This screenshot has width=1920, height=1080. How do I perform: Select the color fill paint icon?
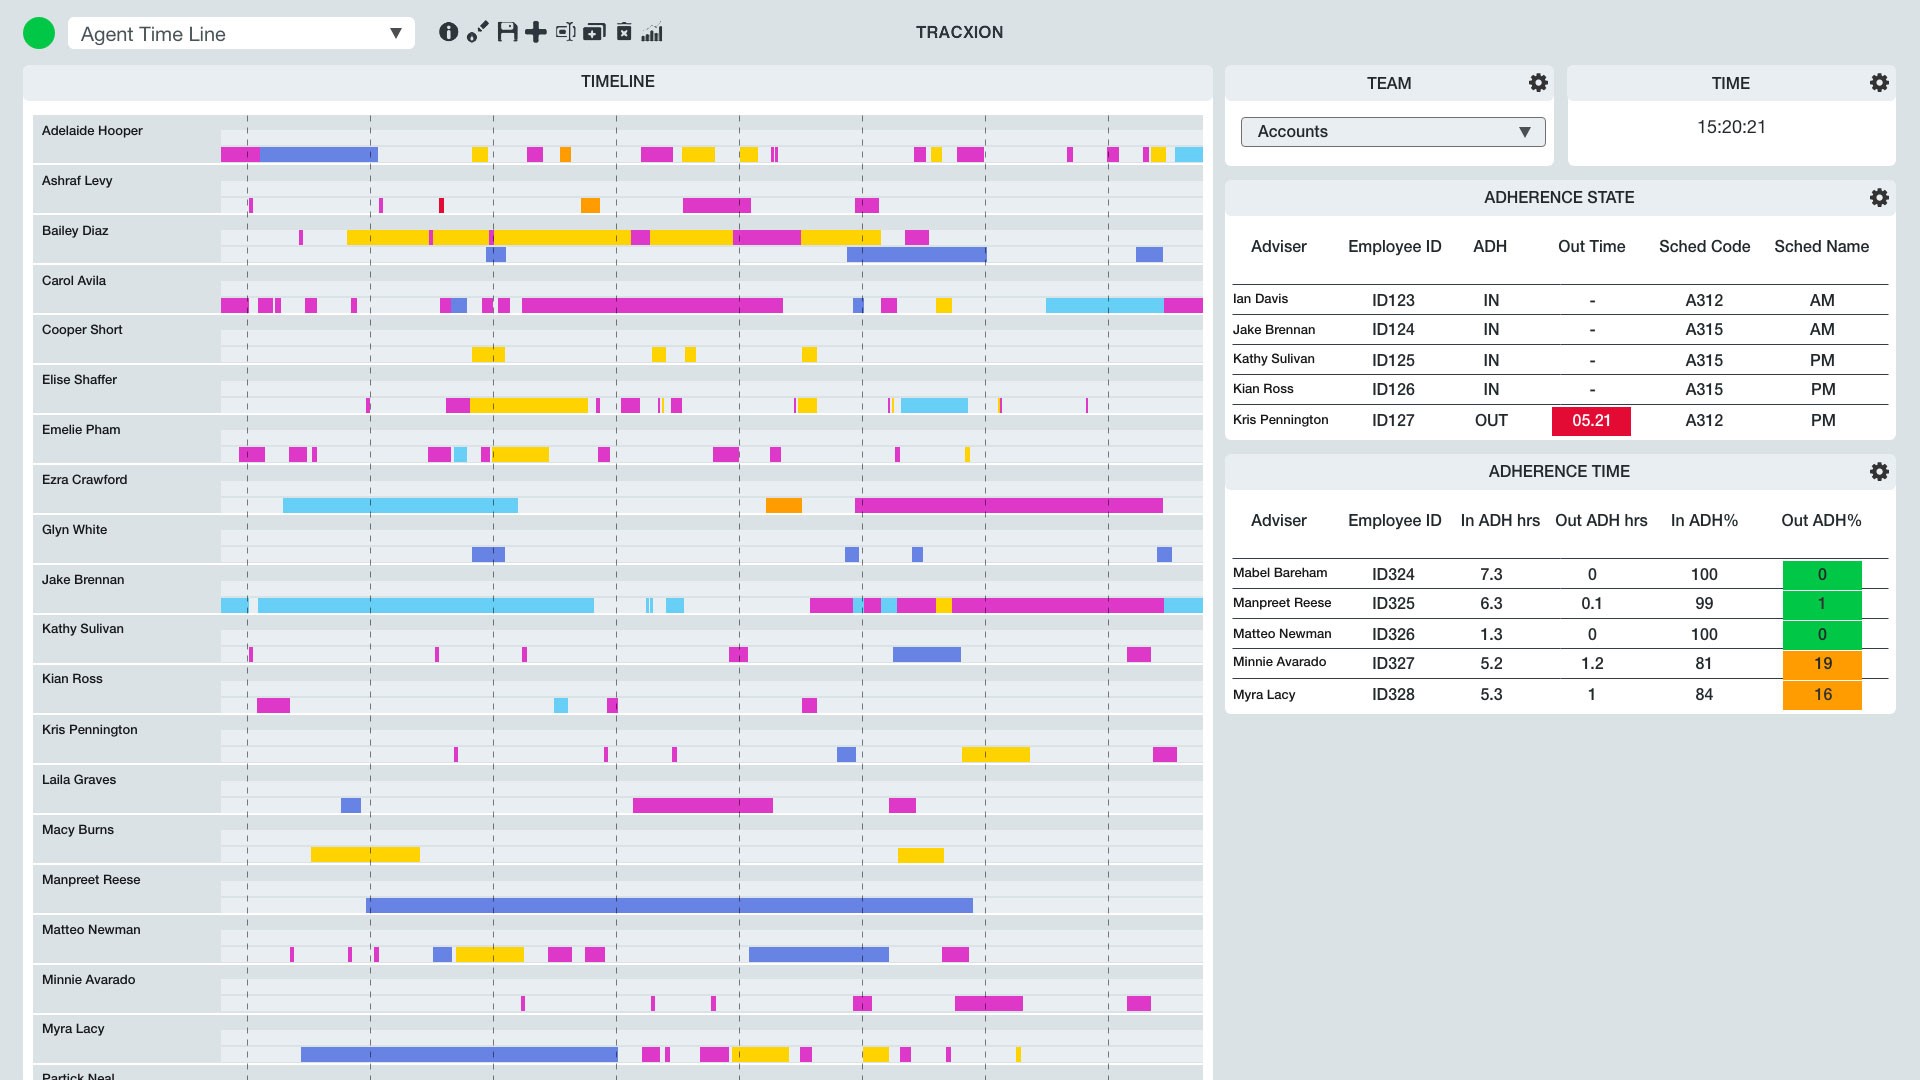coord(478,32)
